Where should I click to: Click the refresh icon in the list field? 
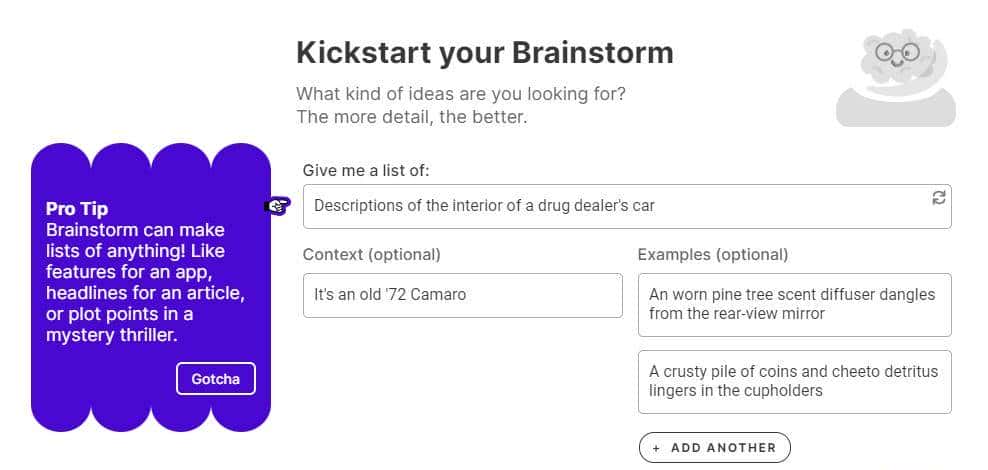tap(938, 198)
